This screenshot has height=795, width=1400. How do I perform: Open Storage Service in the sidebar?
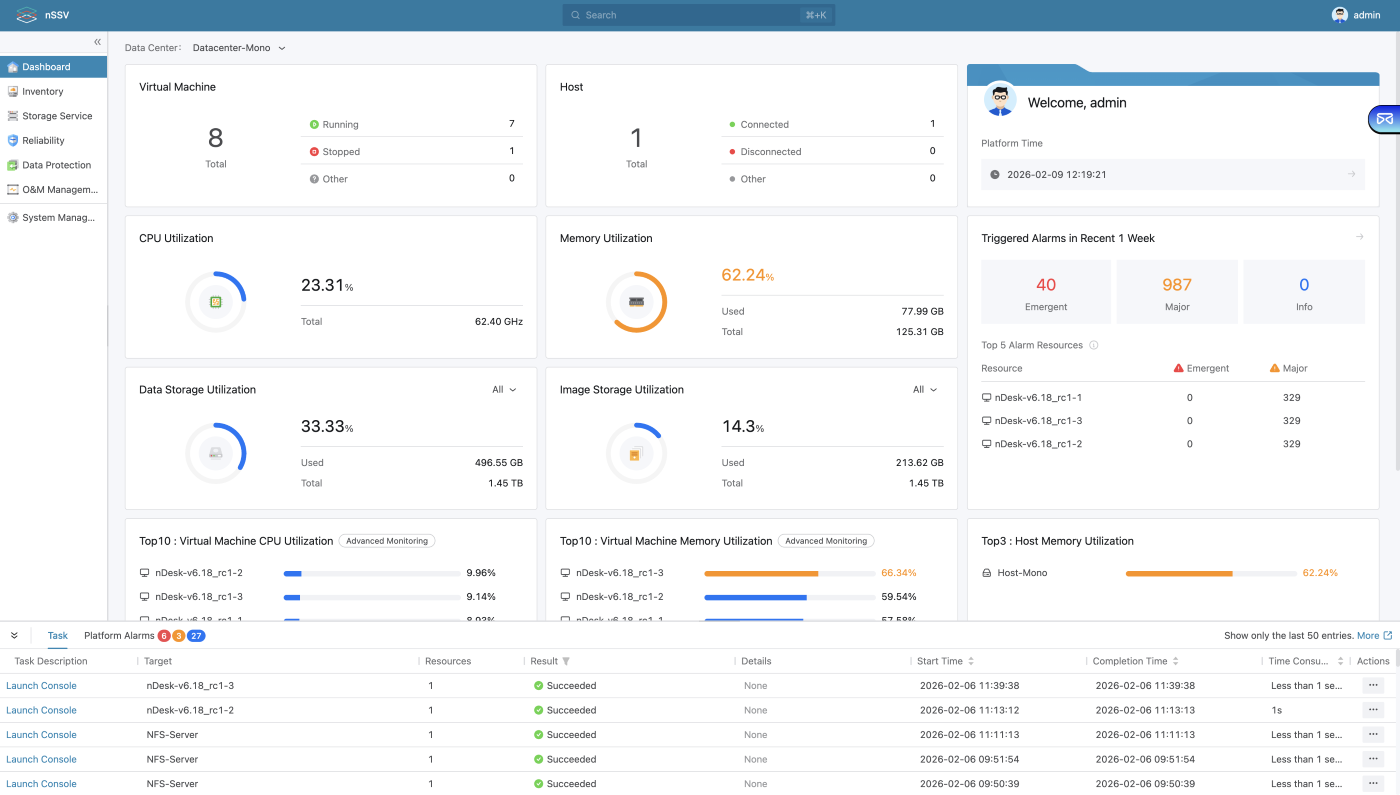pyautogui.click(x=57, y=116)
